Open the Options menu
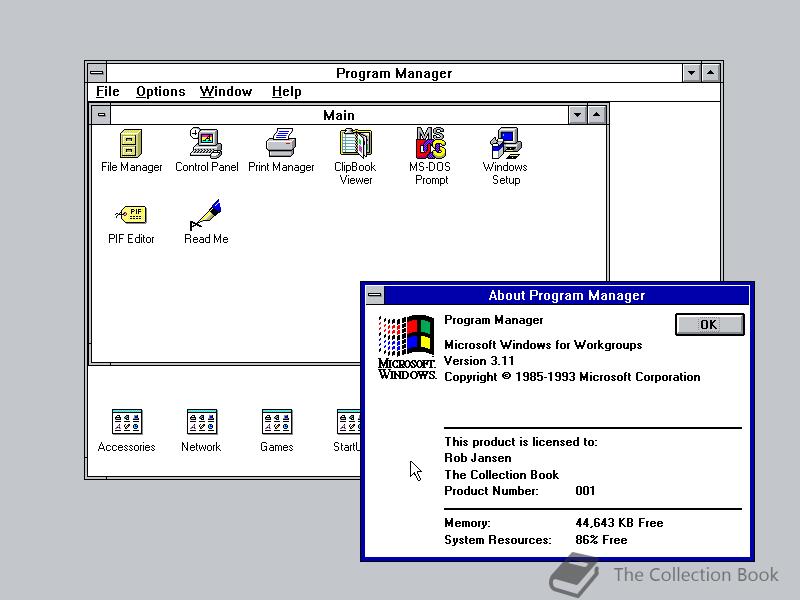This screenshot has width=800, height=600. pos(160,91)
